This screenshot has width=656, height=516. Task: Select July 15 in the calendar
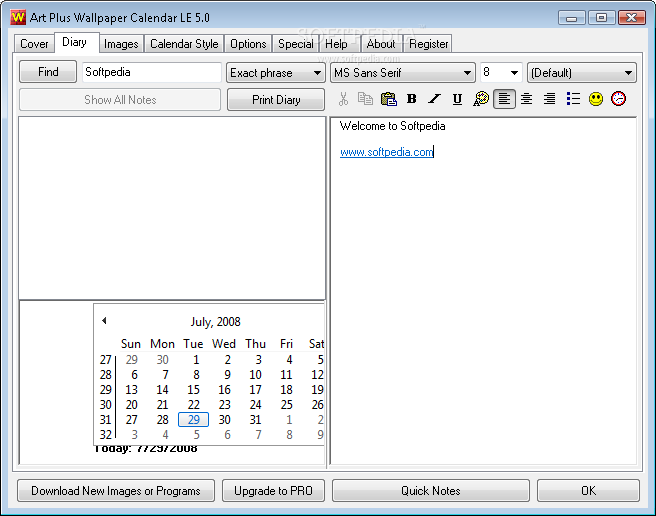193,390
